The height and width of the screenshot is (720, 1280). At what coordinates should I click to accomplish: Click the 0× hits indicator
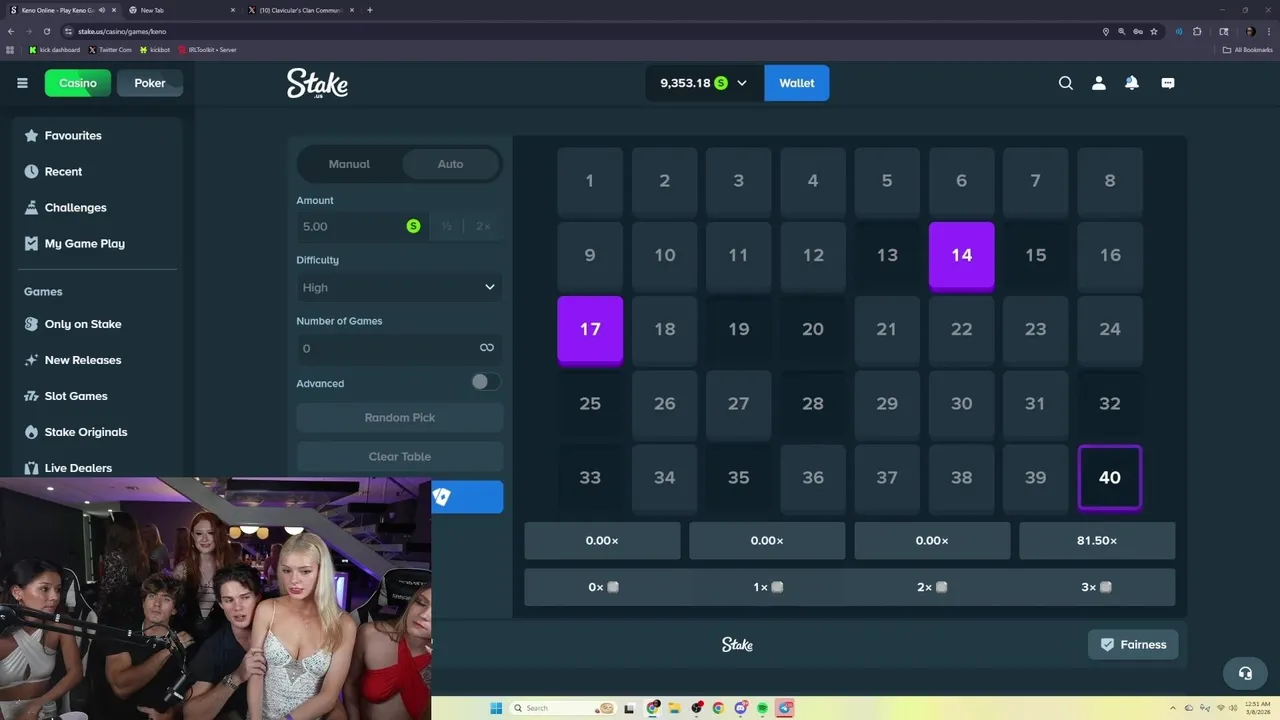click(x=603, y=587)
